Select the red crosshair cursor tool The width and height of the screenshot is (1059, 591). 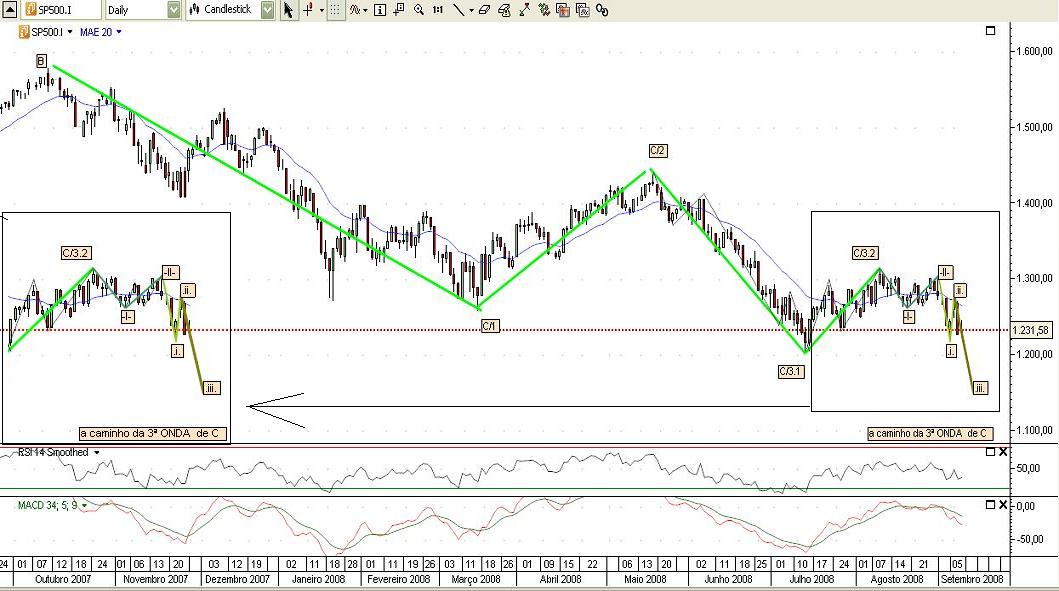point(308,9)
